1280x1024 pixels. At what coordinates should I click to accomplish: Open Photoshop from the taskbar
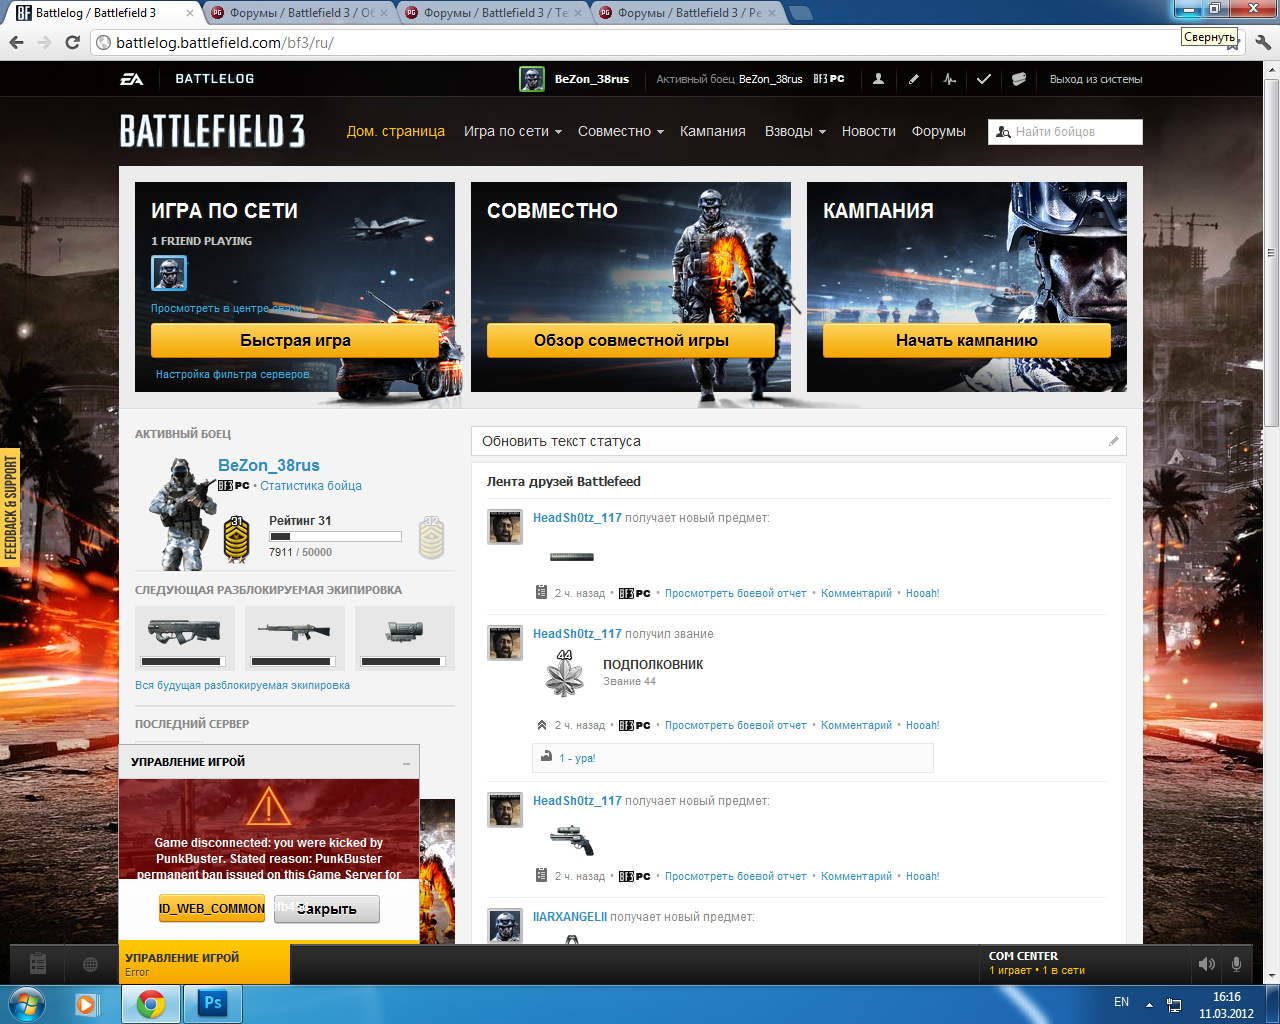coord(212,1004)
